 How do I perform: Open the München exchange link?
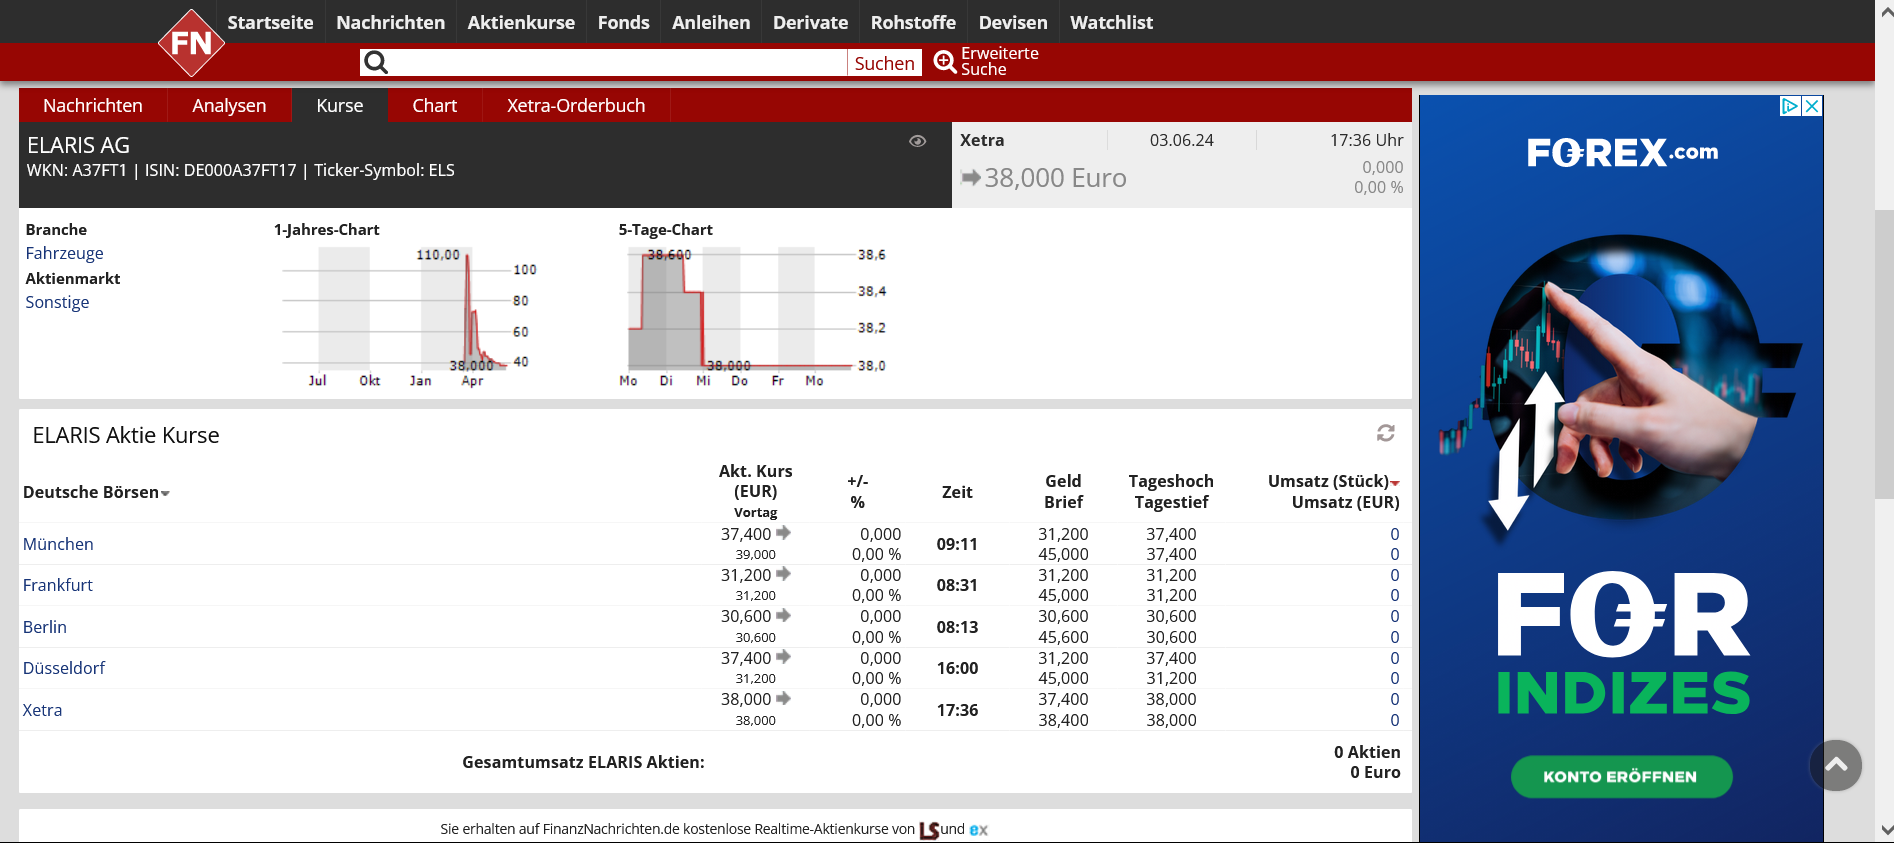(58, 544)
